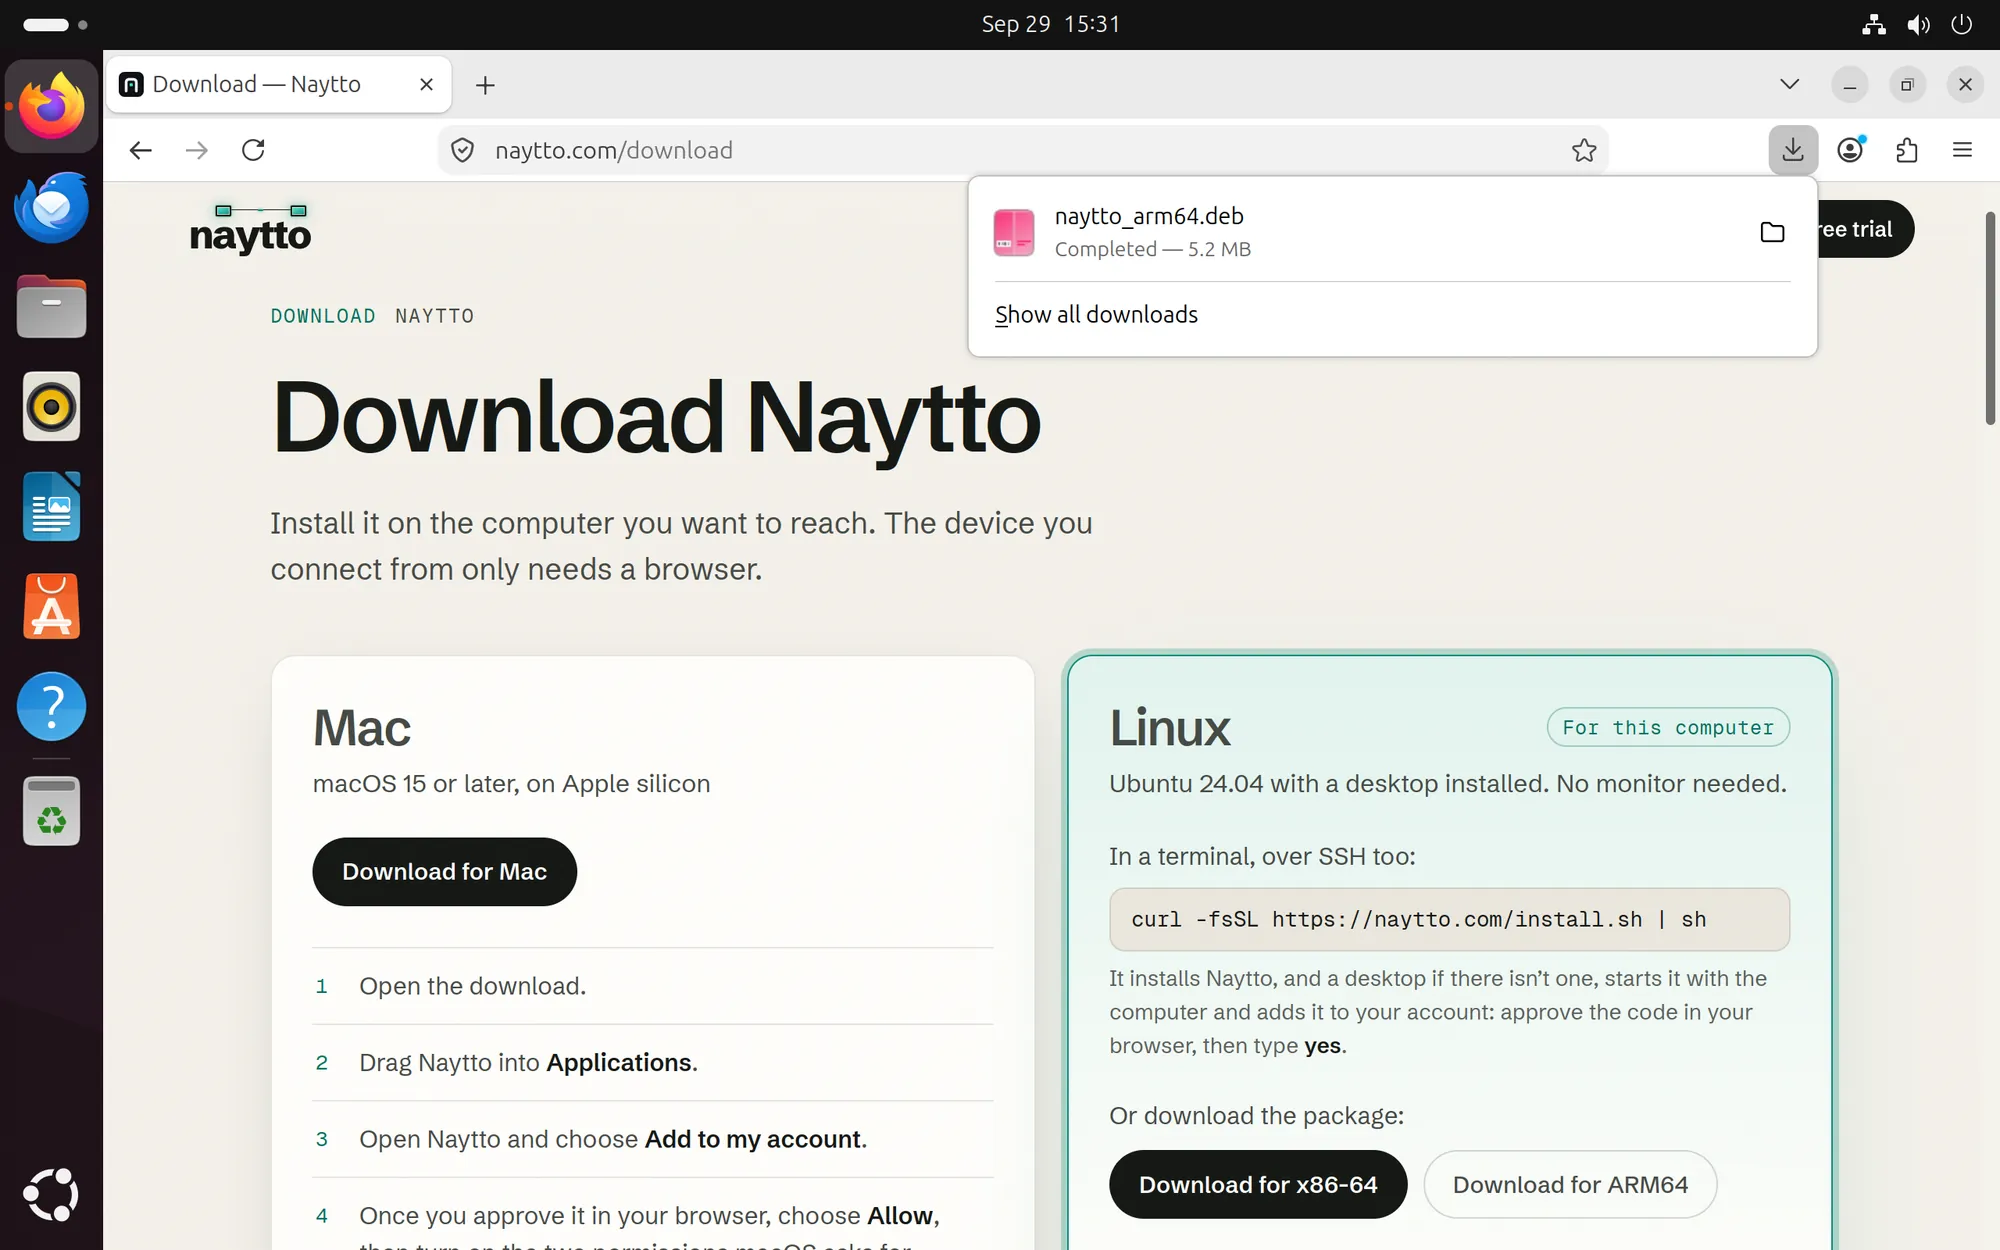Open the Firefox hamburger application menu

pos(1962,150)
